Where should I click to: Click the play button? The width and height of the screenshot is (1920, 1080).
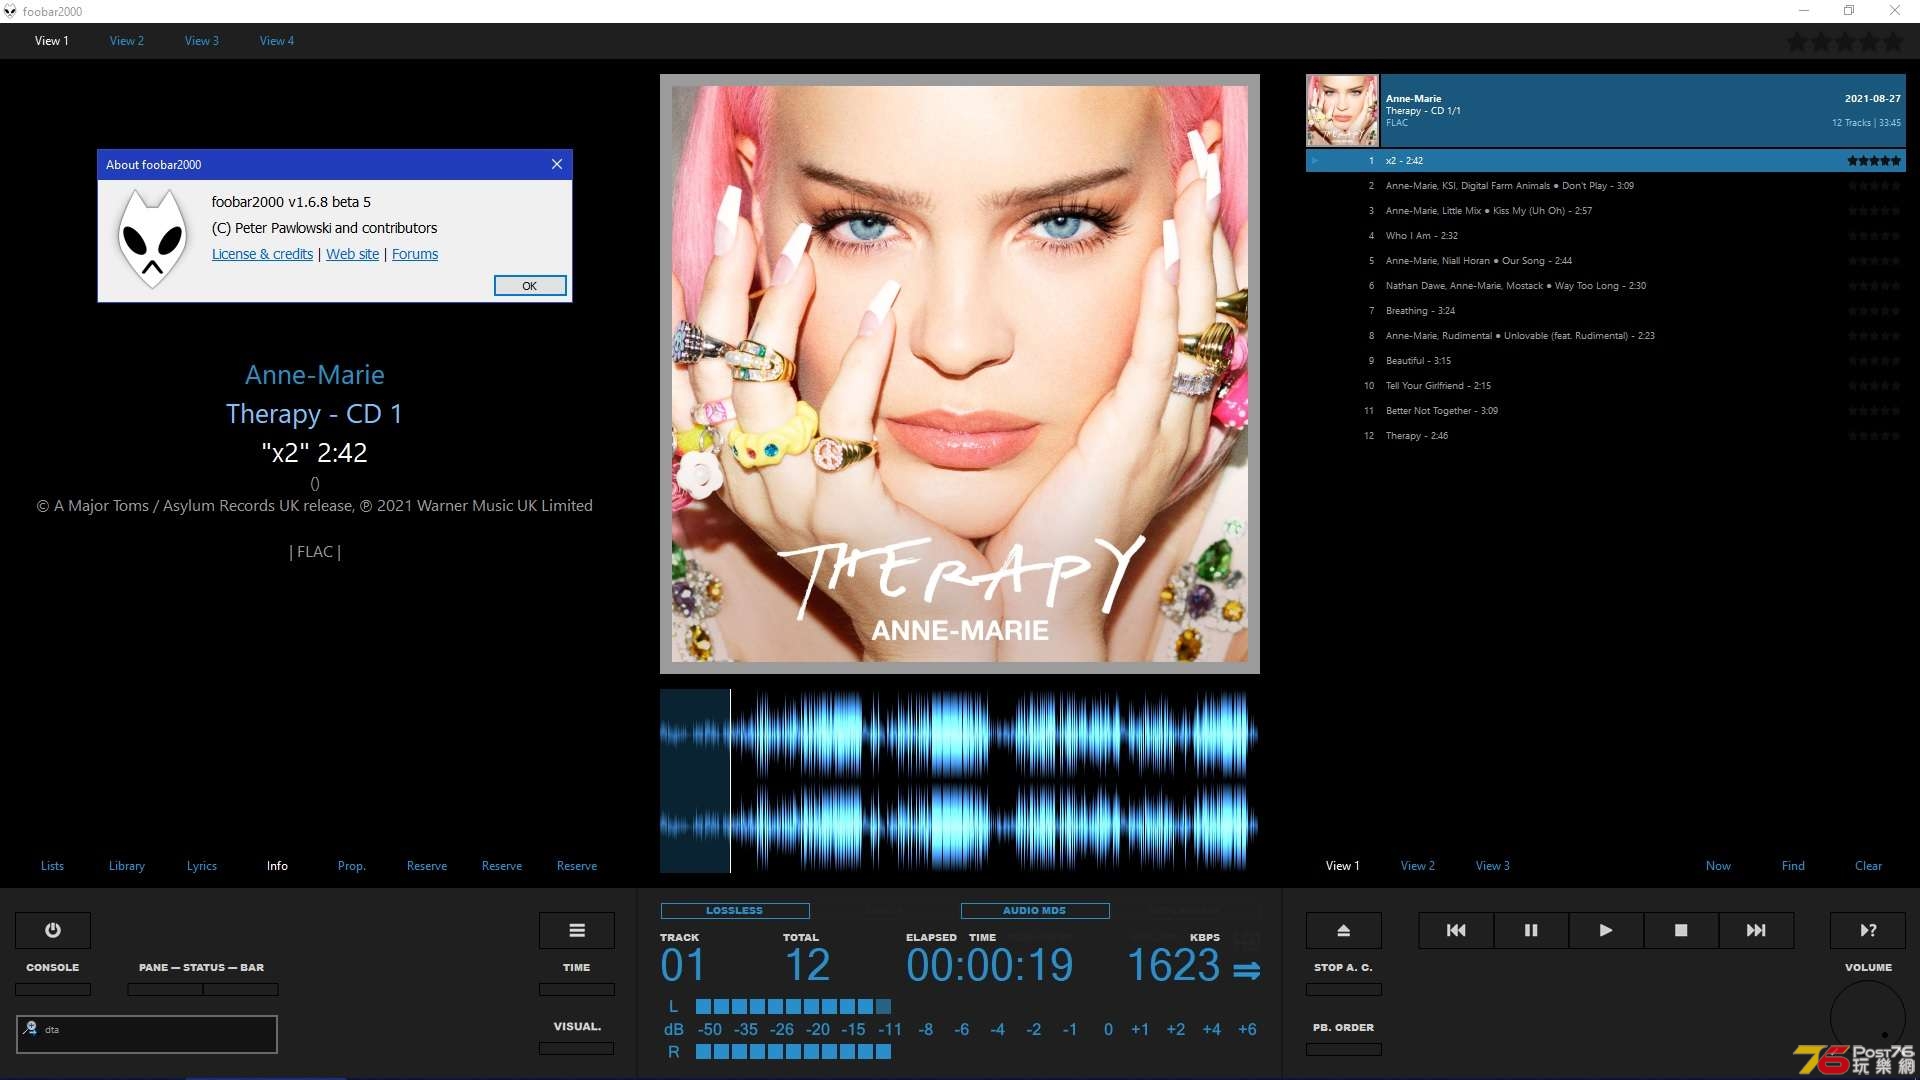pos(1606,930)
